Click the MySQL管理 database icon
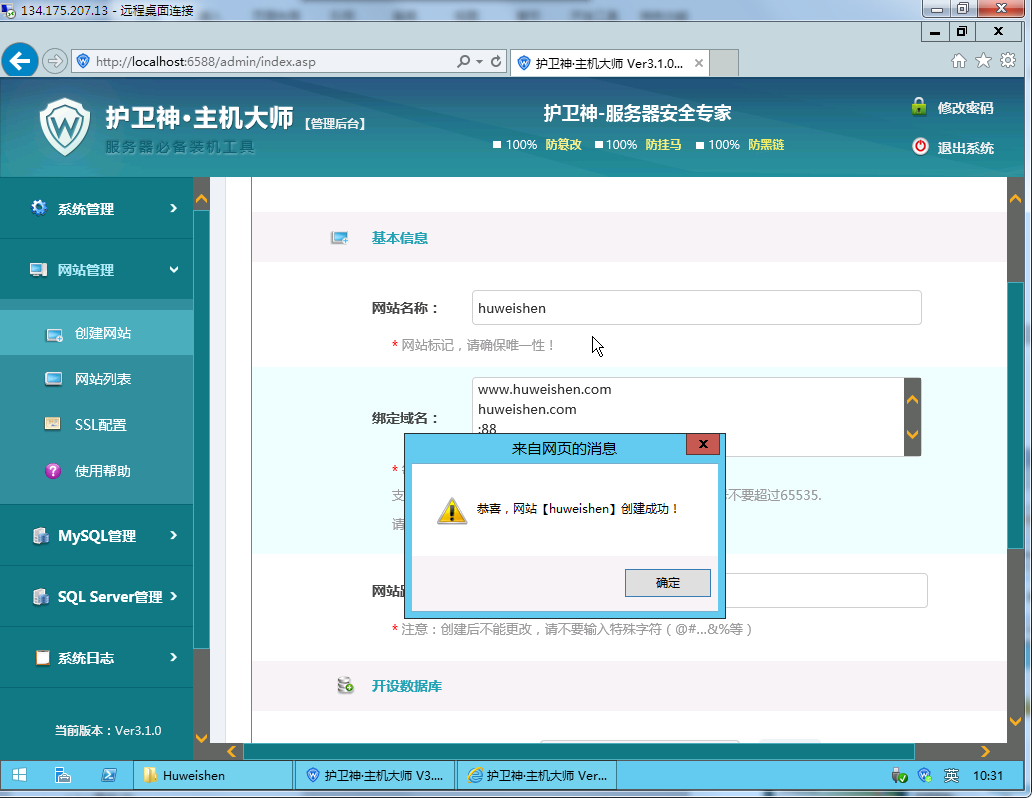The image size is (1032, 798). click(41, 536)
